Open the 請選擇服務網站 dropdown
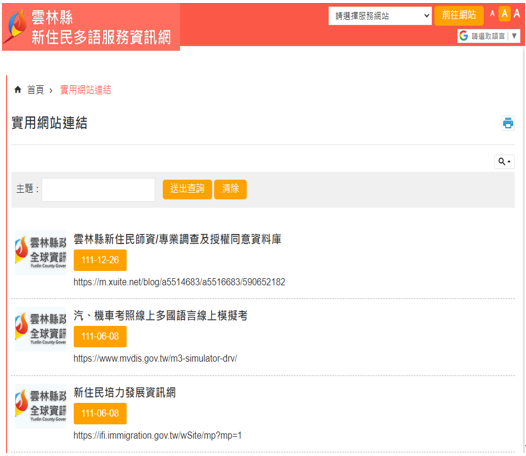Viewport: 526px width, 456px height. [x=380, y=16]
